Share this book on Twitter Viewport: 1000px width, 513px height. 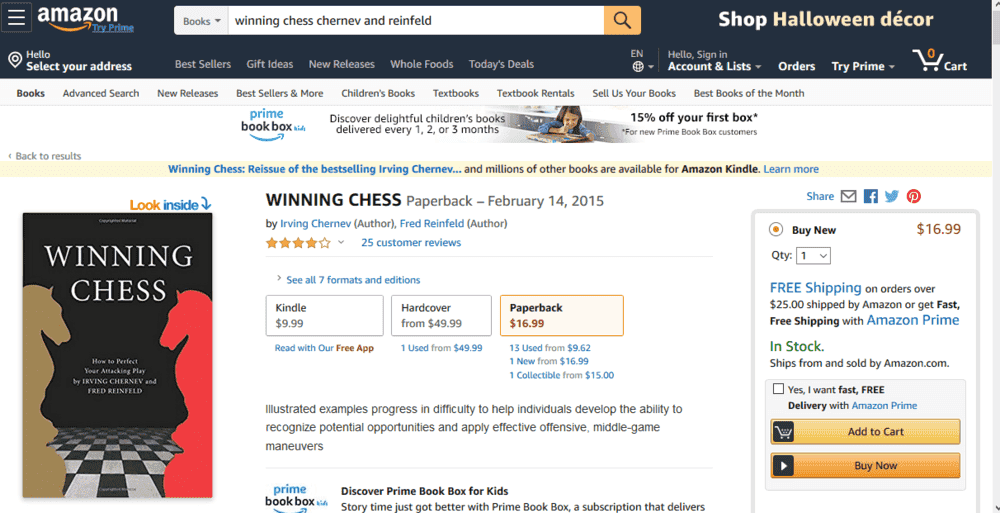tap(891, 197)
